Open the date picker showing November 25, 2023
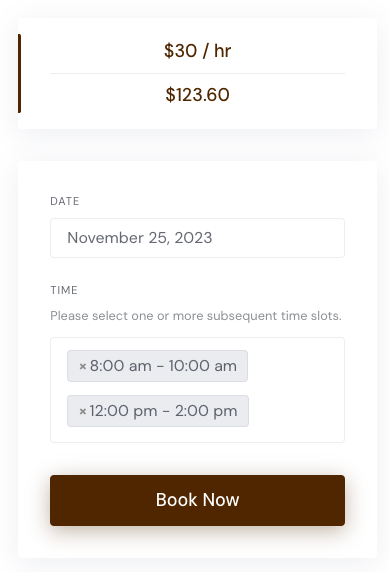The height and width of the screenshot is (572, 389). click(197, 238)
